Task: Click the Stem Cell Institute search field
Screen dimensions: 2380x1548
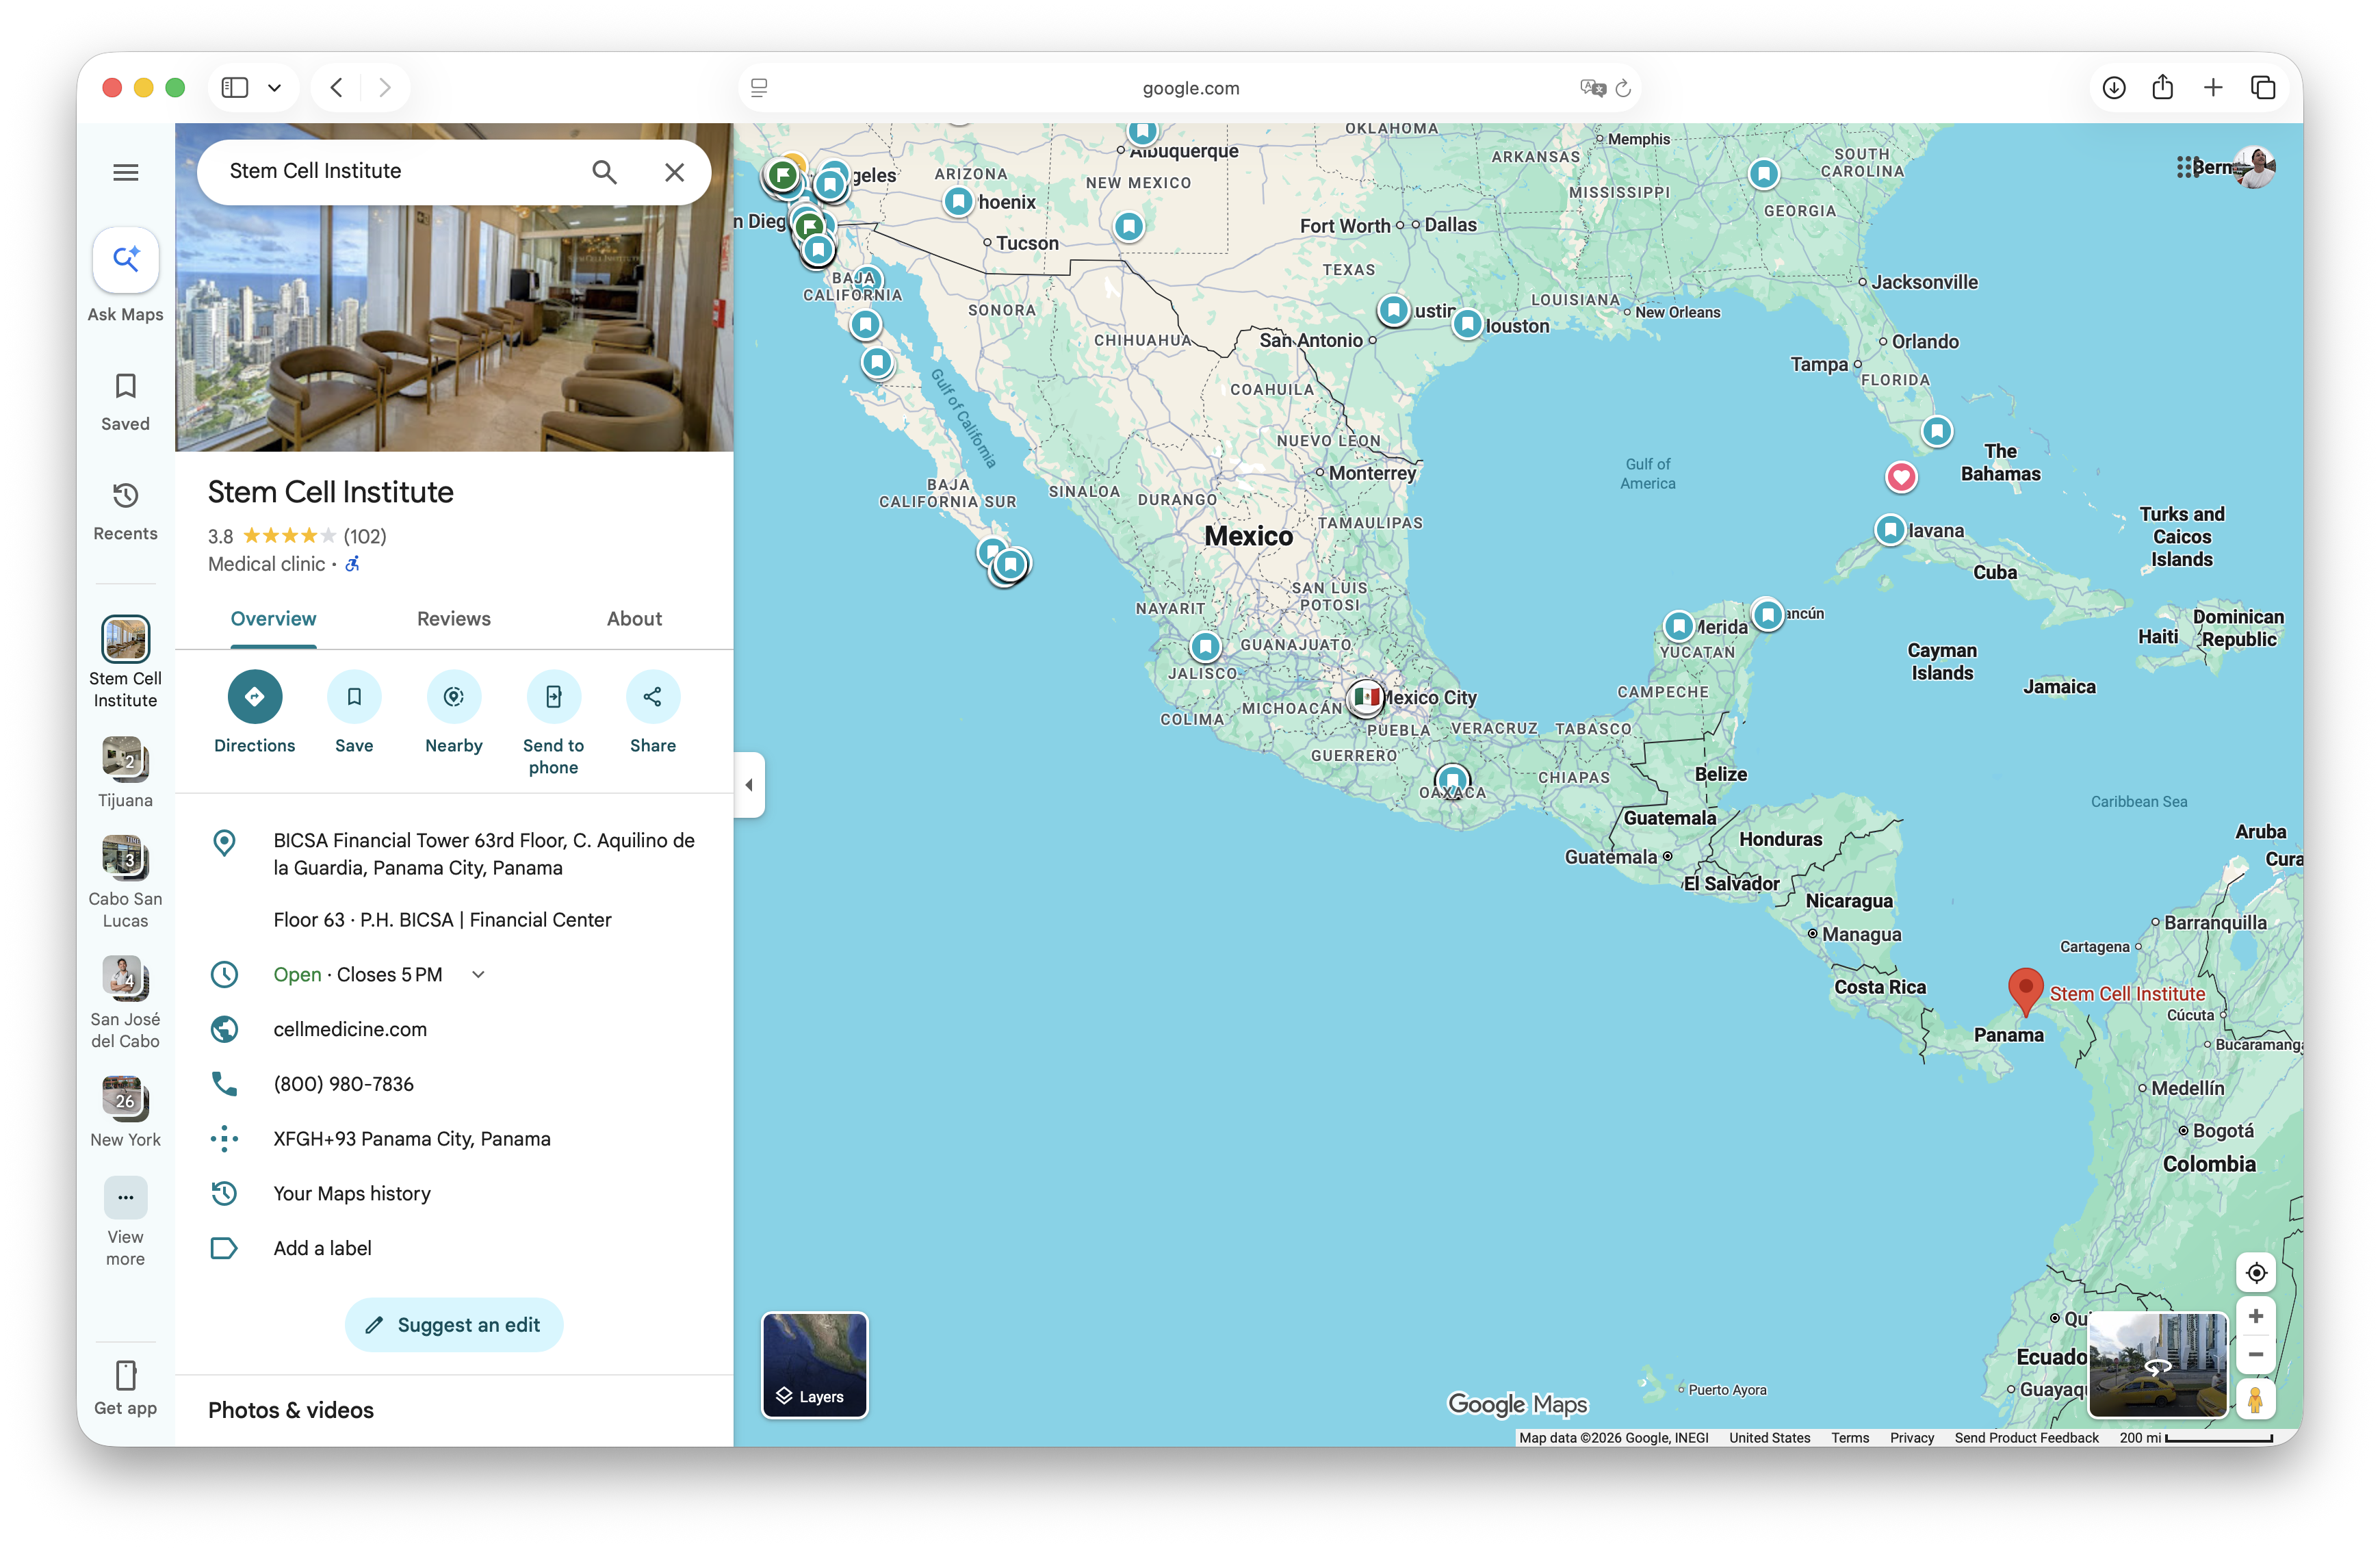Action: (400, 172)
